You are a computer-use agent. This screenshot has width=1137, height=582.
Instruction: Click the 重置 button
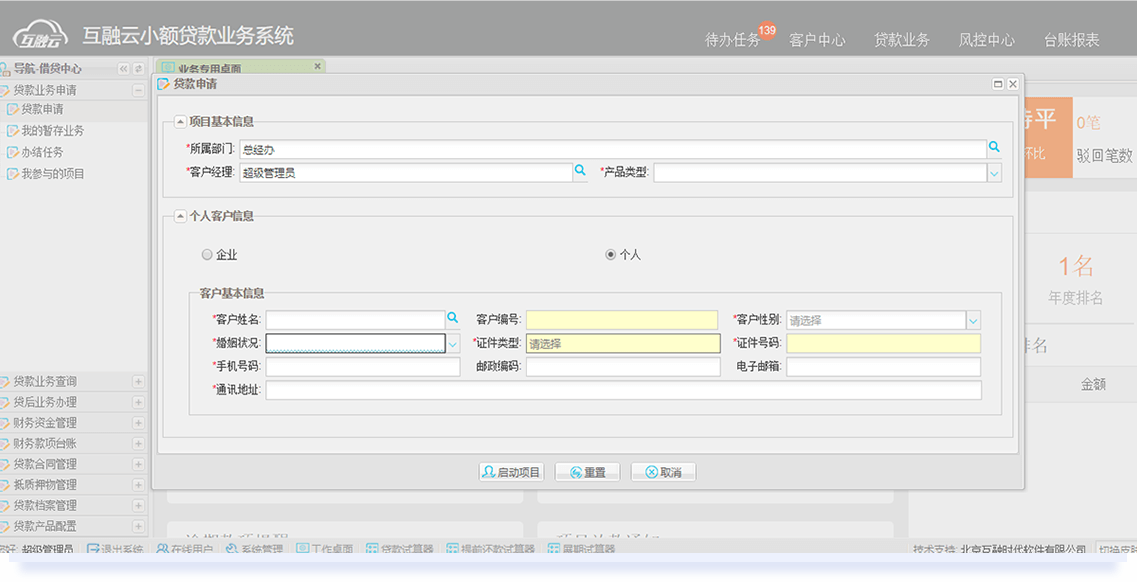(587, 472)
